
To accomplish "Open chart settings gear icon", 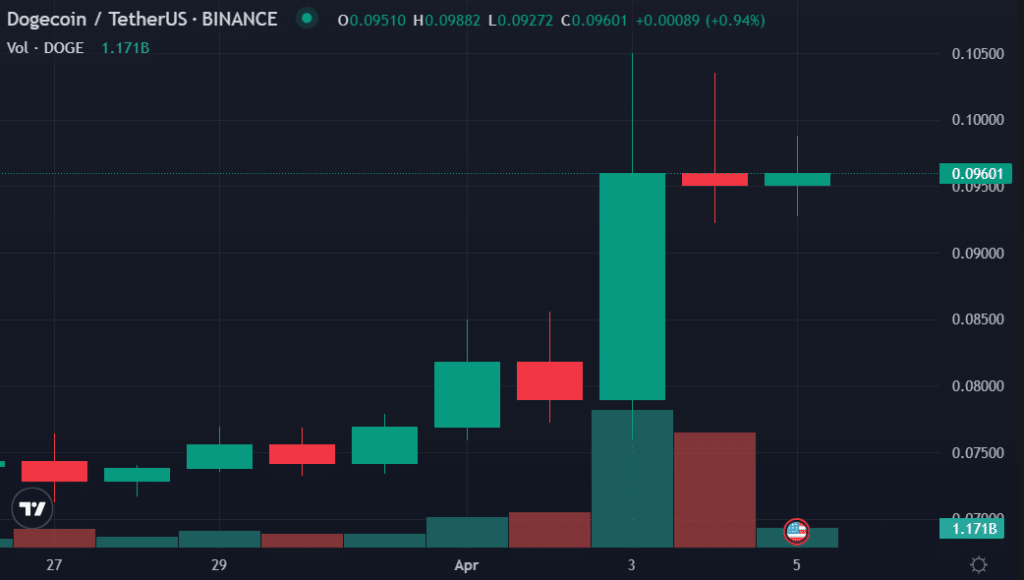I will pyautogui.click(x=978, y=564).
